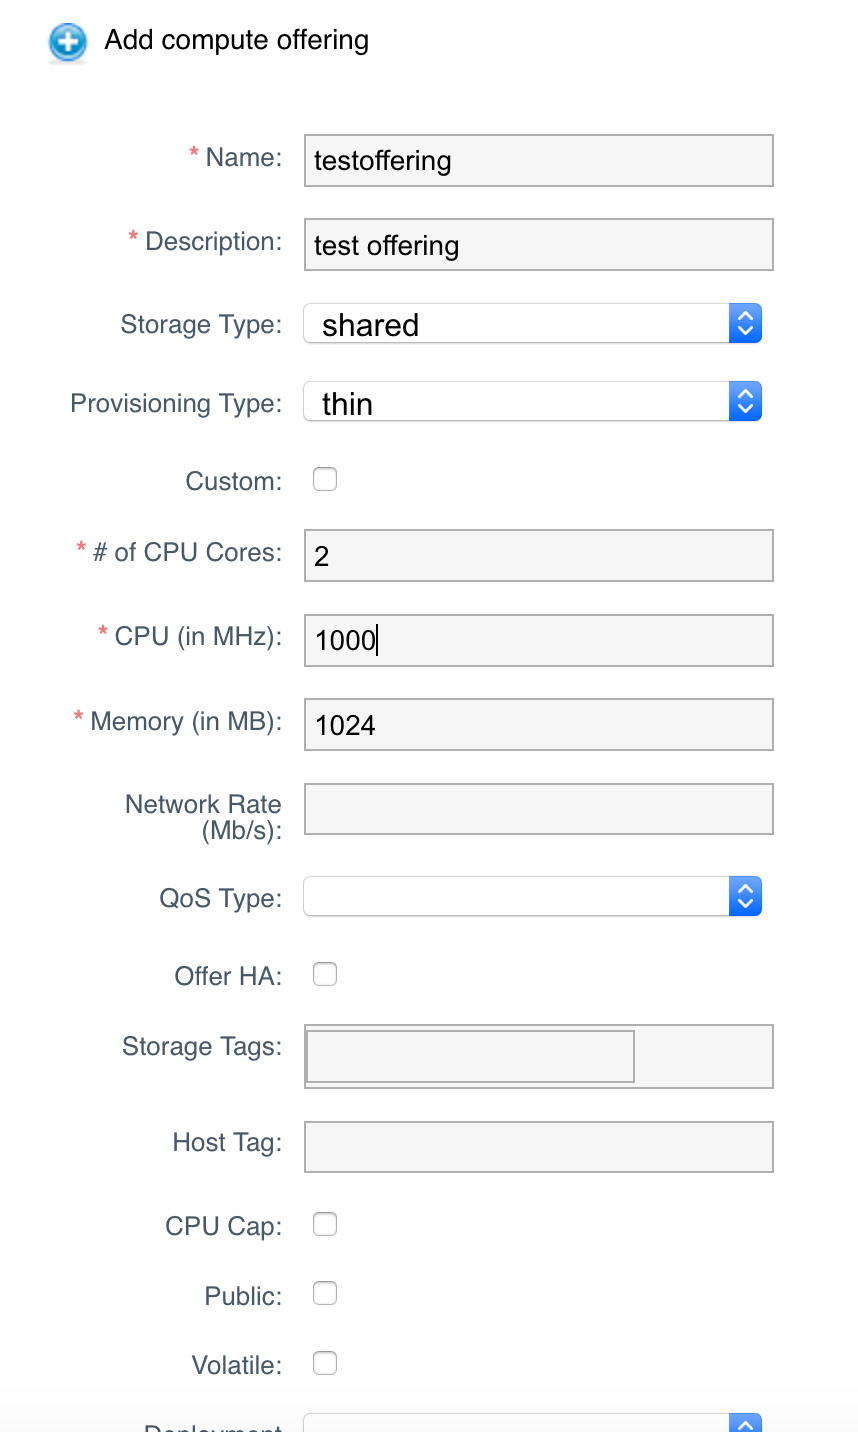Click the Add compute offering plus icon
The image size is (858, 1432).
point(67,43)
